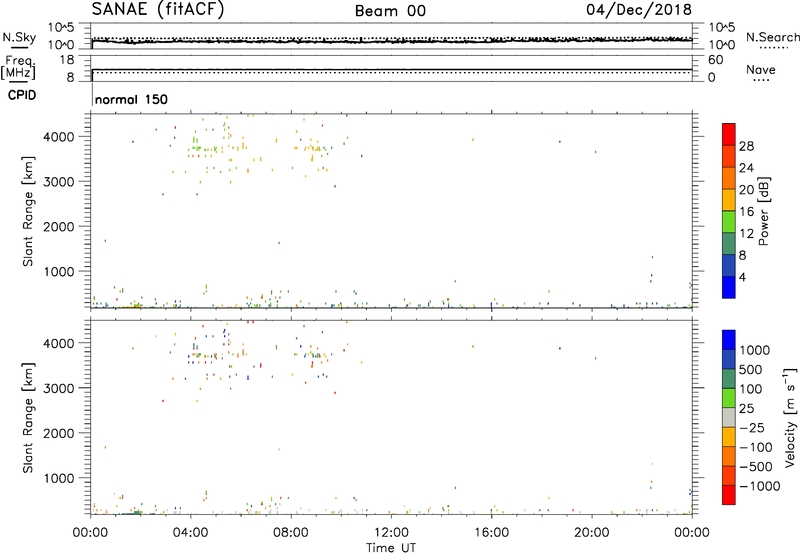Click the 'CPID' row label
This screenshot has width=800, height=554.
(22, 95)
